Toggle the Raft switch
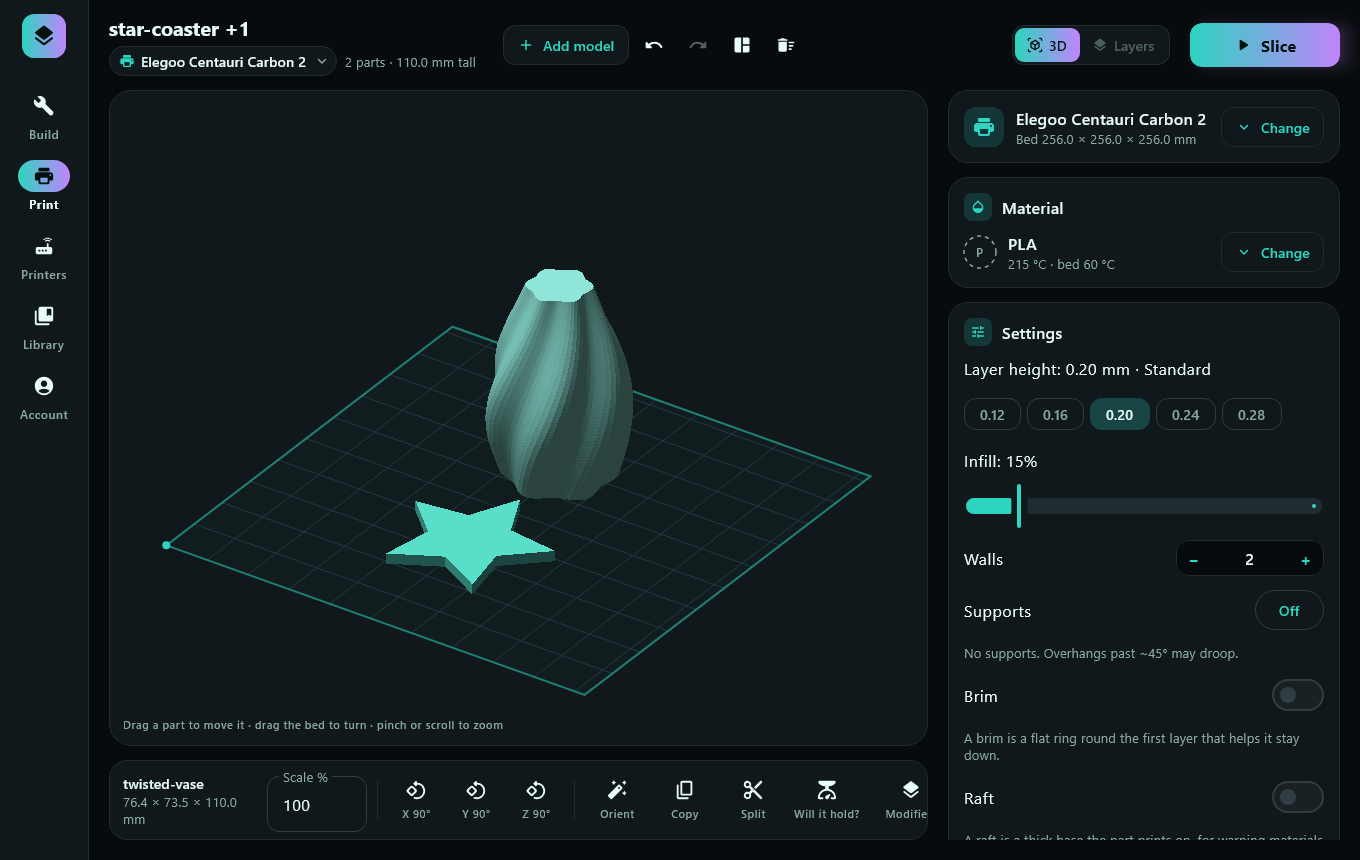The height and width of the screenshot is (860, 1360). coord(1297,797)
